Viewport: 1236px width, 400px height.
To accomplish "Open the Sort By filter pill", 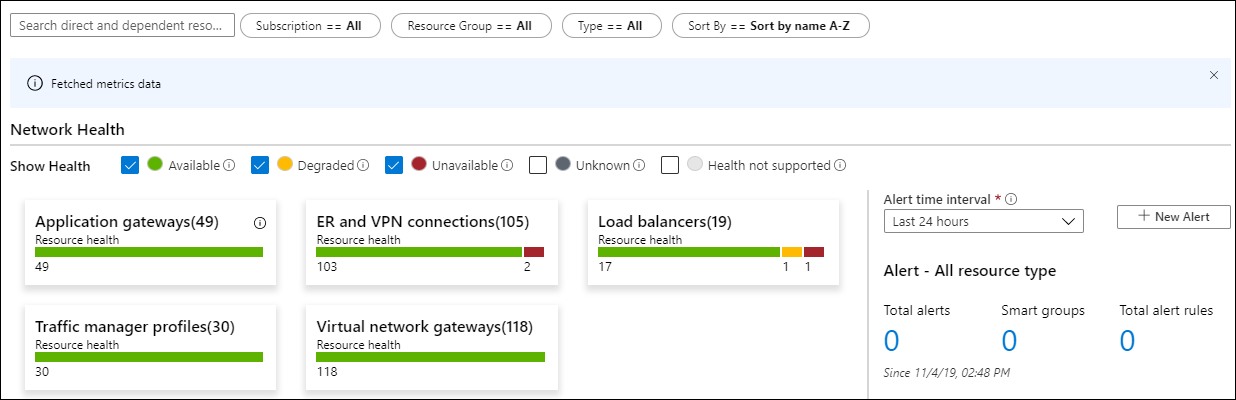I will pyautogui.click(x=771, y=26).
